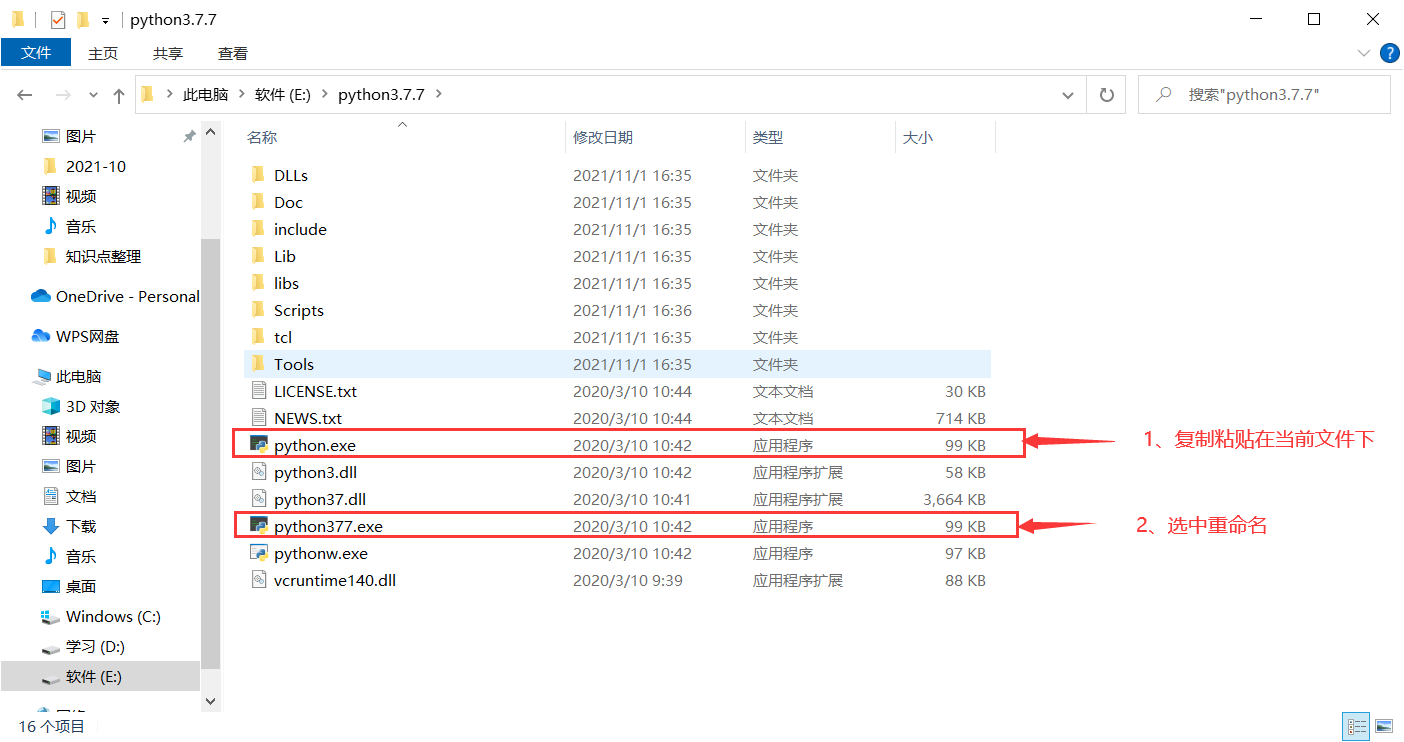This screenshot has width=1404, height=742.
Task: Select the Tools folder icon
Action: (258, 364)
